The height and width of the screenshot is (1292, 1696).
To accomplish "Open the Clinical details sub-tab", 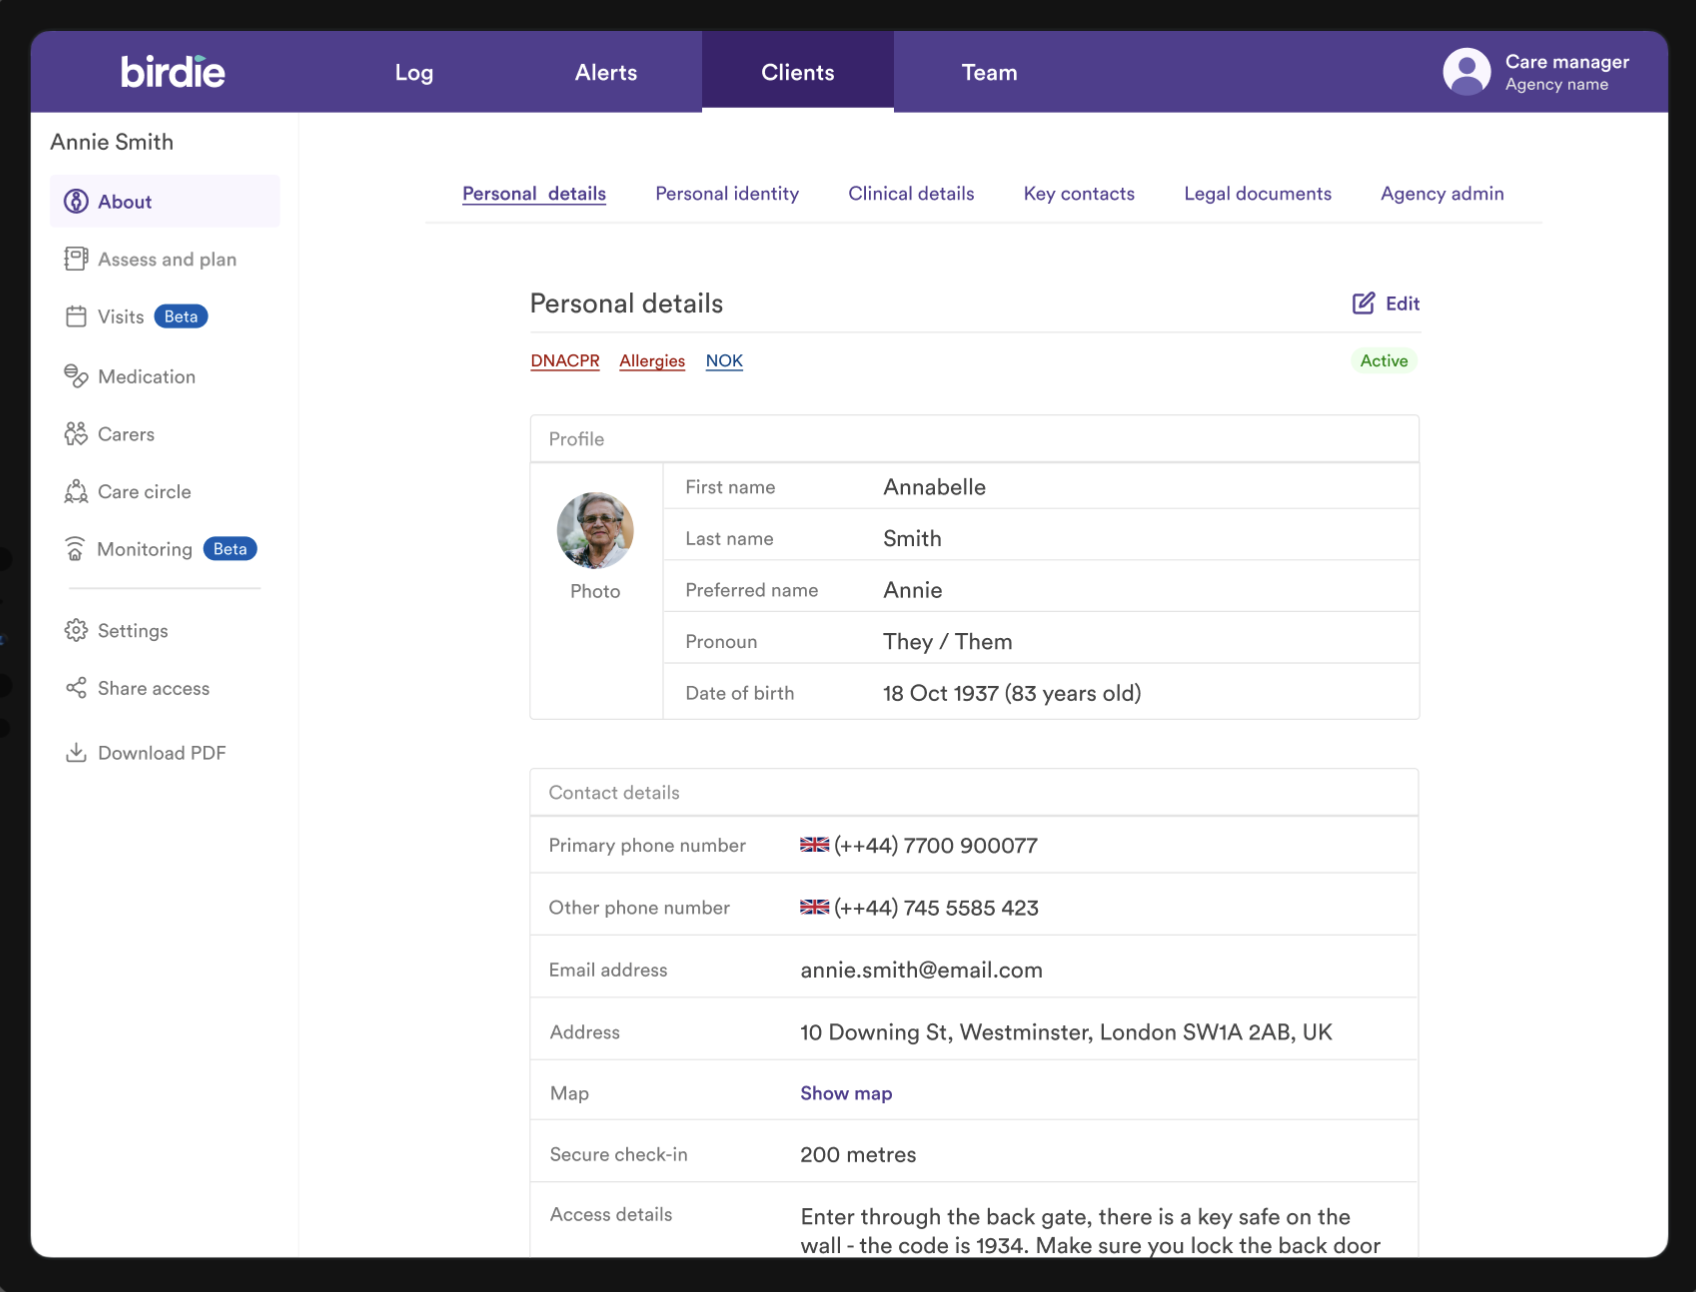I will (x=911, y=194).
